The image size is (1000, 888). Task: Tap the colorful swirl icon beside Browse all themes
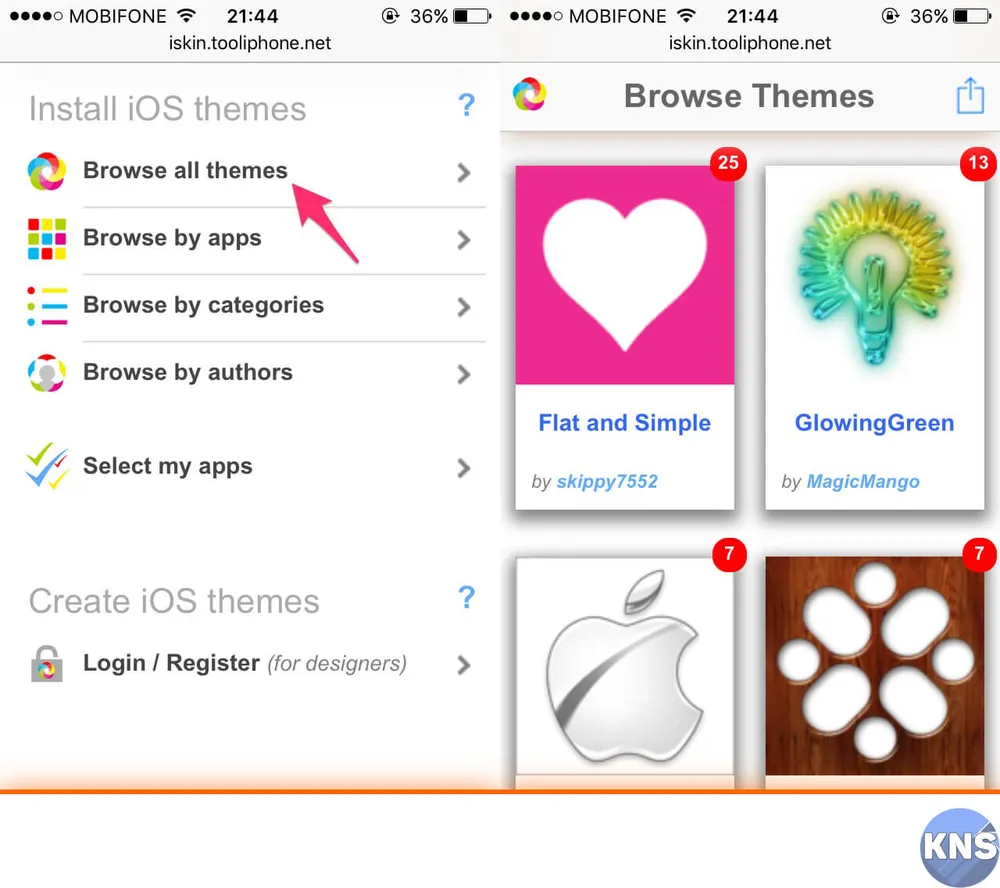coord(47,172)
